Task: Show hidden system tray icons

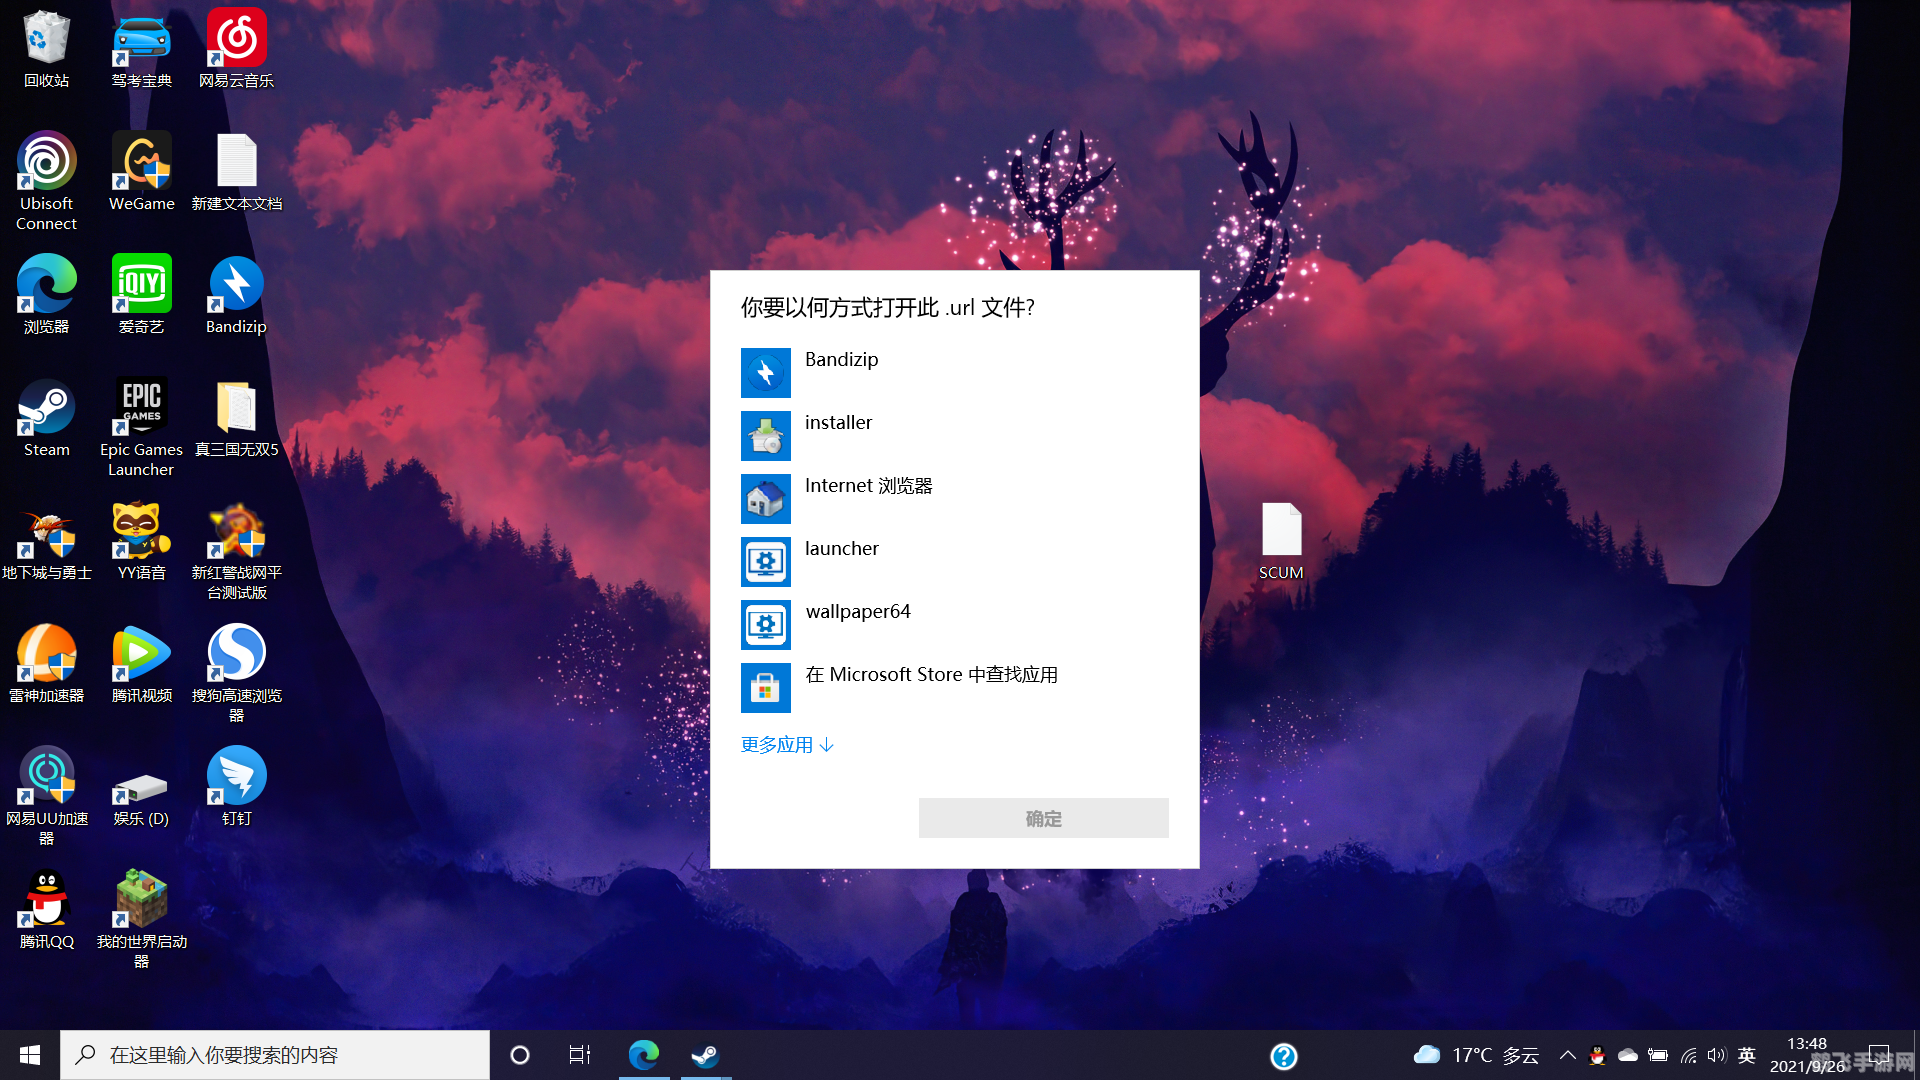Action: 1567,1055
